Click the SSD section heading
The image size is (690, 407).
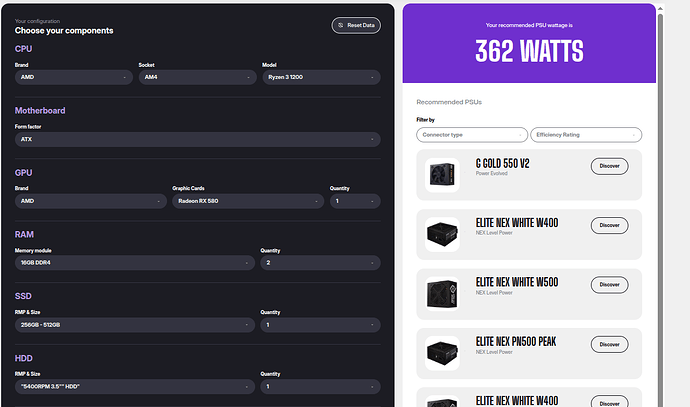pos(23,296)
